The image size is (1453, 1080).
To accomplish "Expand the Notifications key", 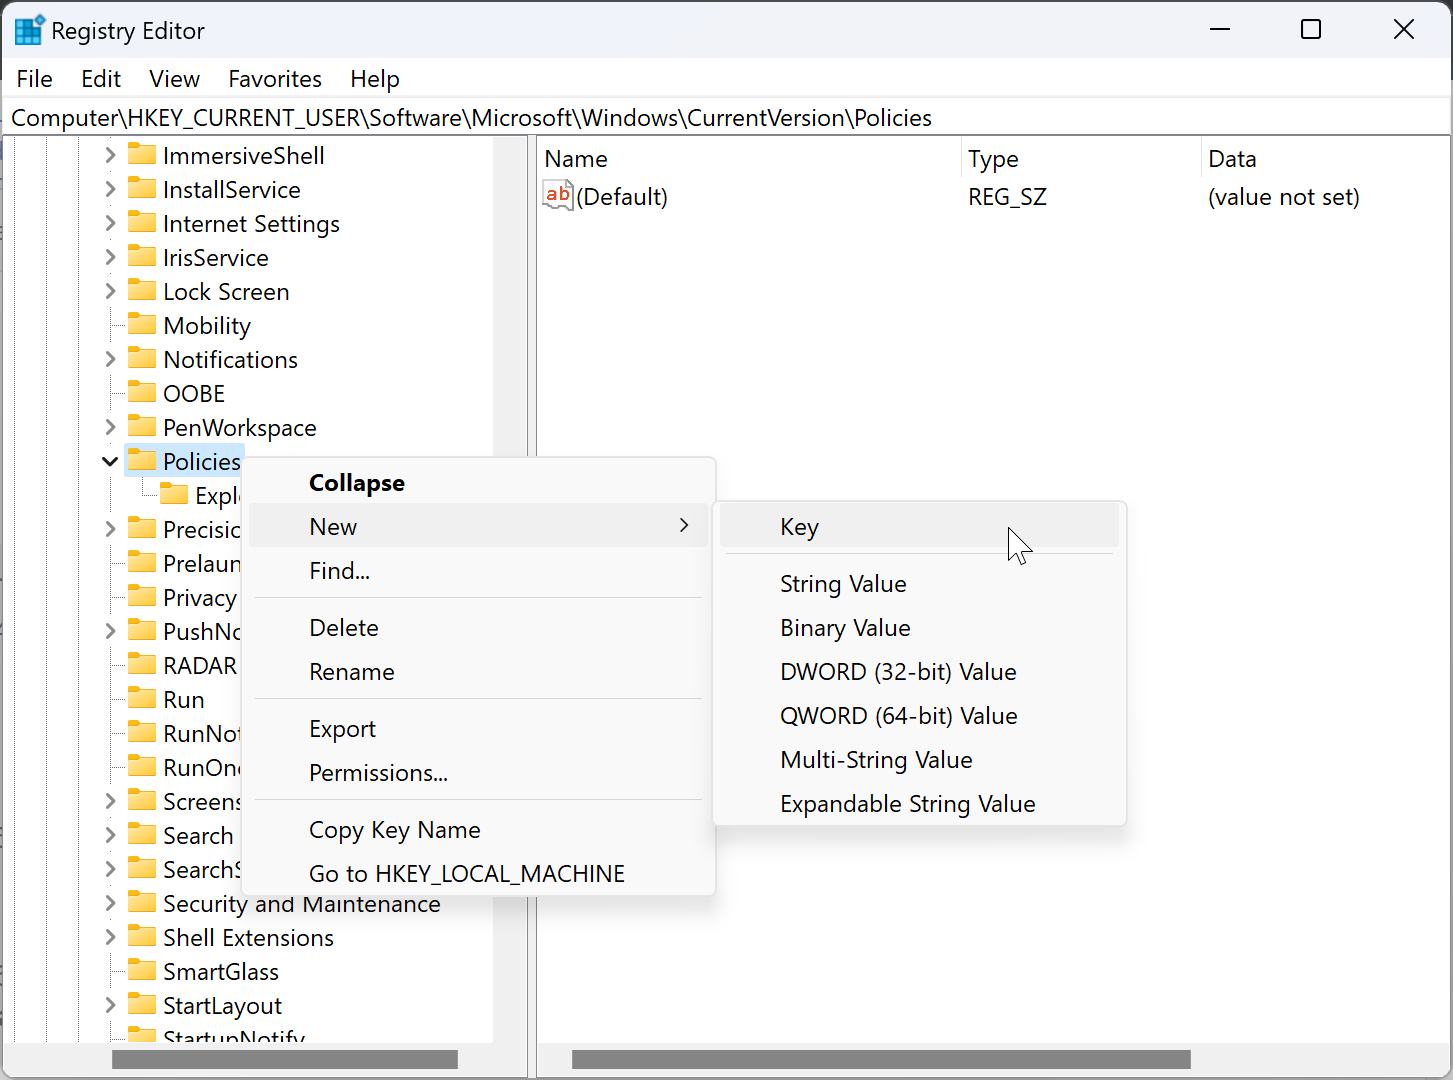I will coord(110,359).
